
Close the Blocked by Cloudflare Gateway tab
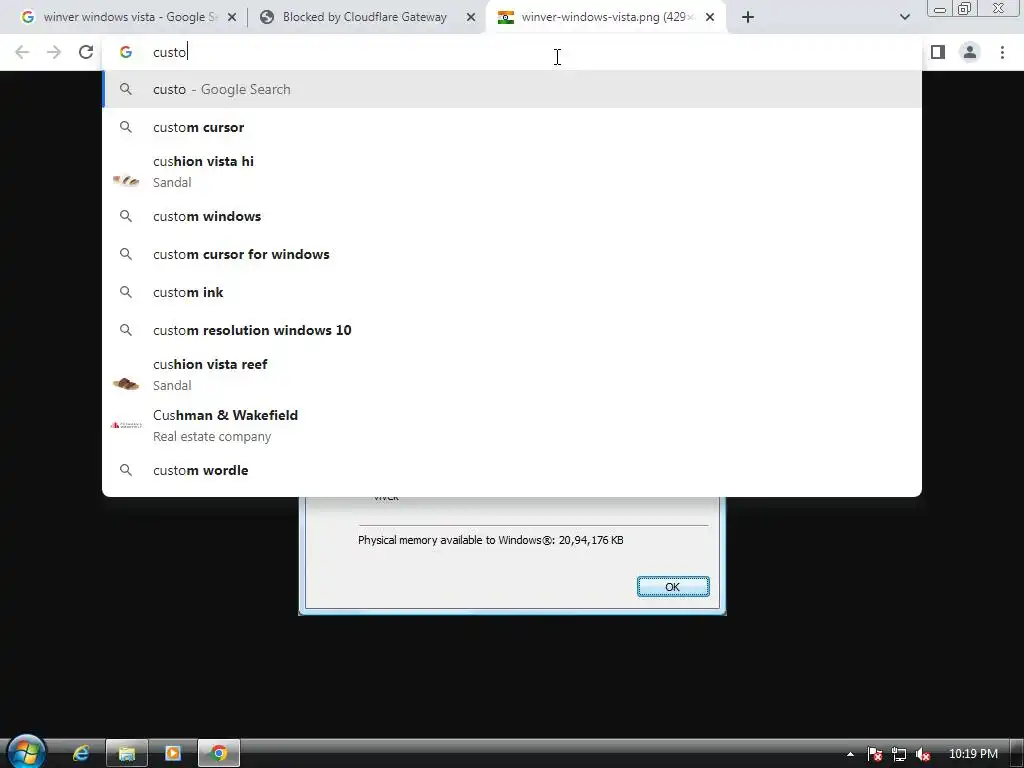tap(471, 17)
